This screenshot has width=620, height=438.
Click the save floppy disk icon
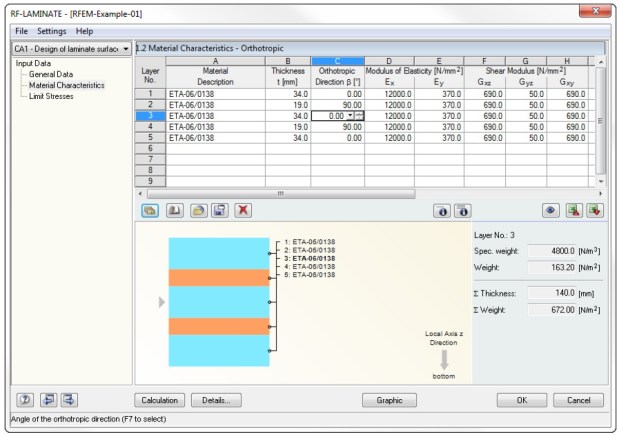click(220, 212)
